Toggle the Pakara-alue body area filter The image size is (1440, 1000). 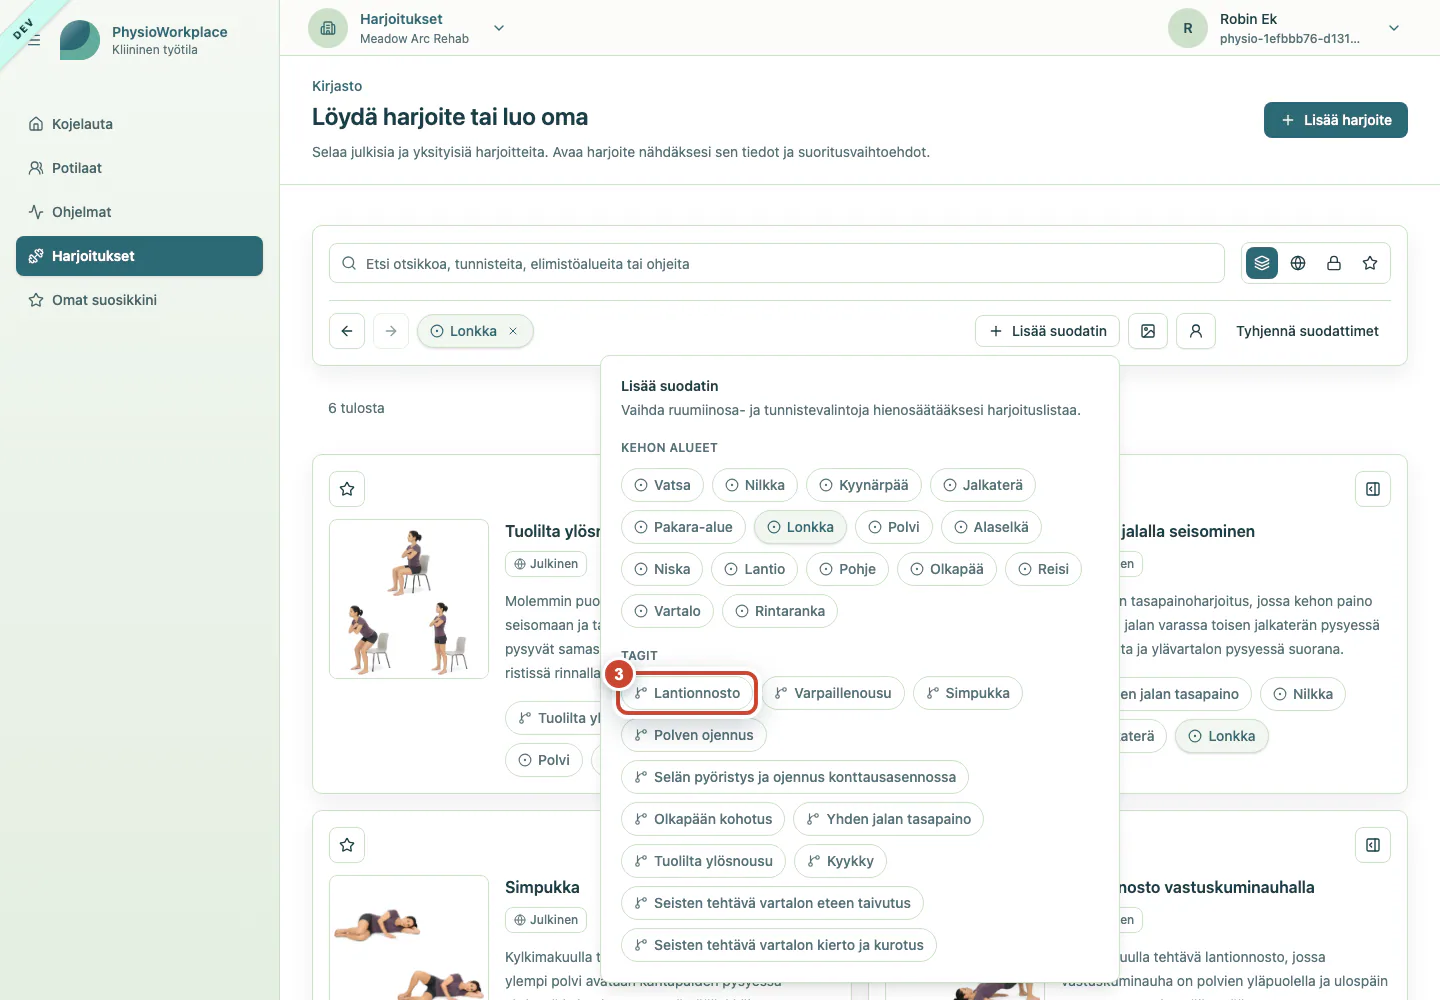pyautogui.click(x=683, y=527)
